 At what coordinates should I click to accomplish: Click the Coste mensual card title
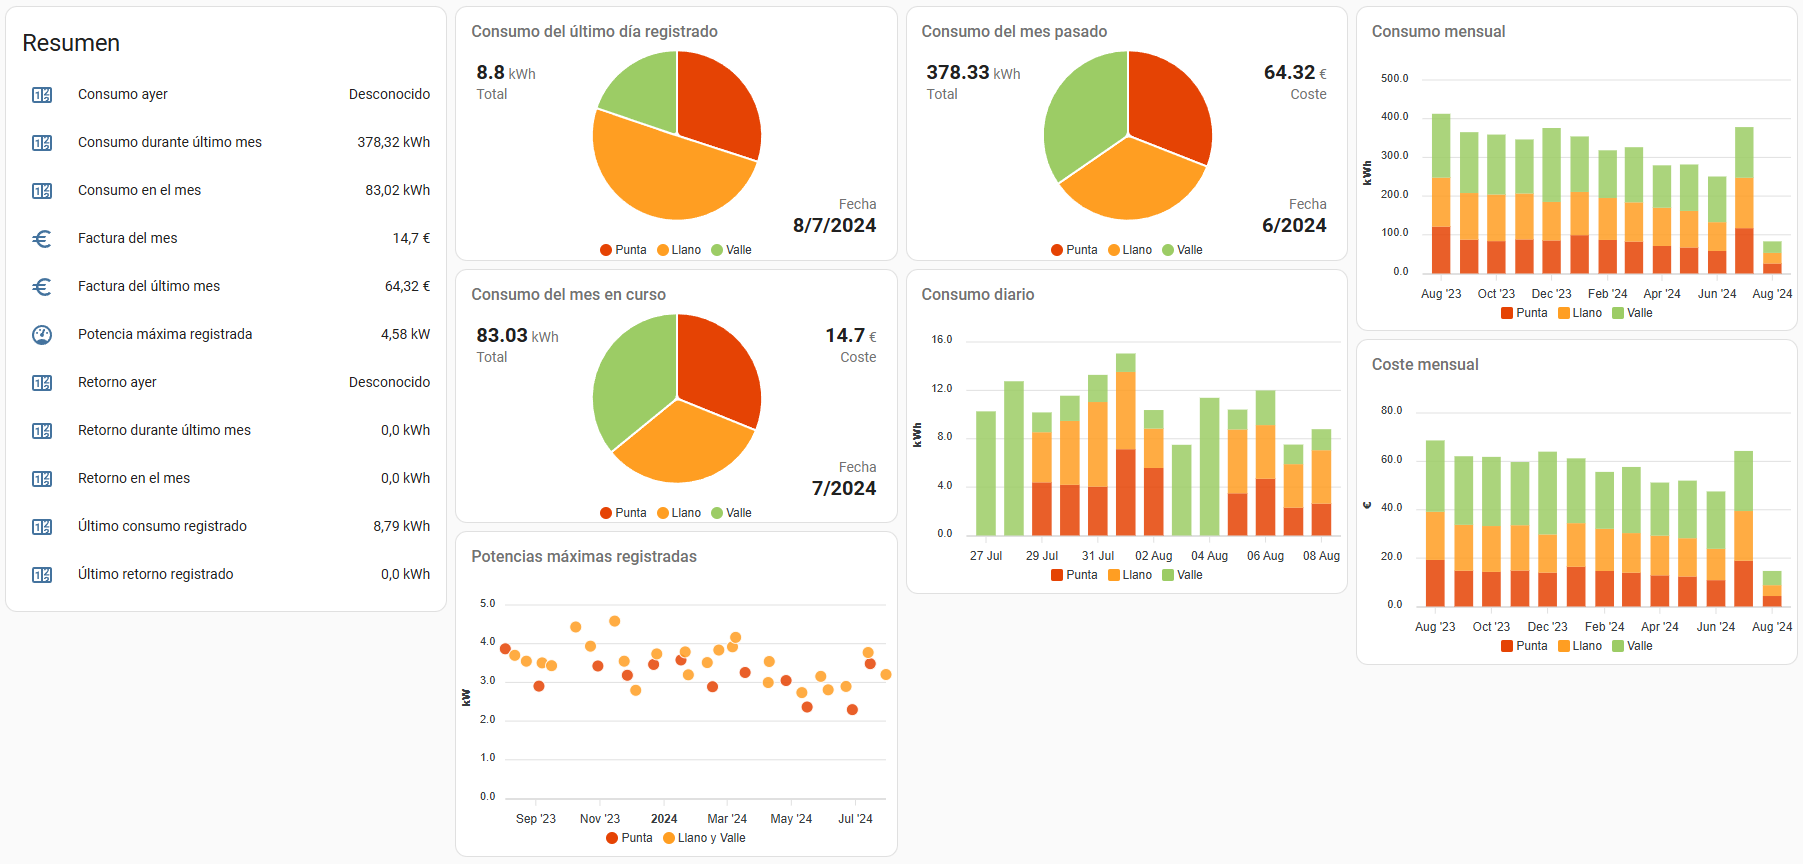pos(1425,365)
